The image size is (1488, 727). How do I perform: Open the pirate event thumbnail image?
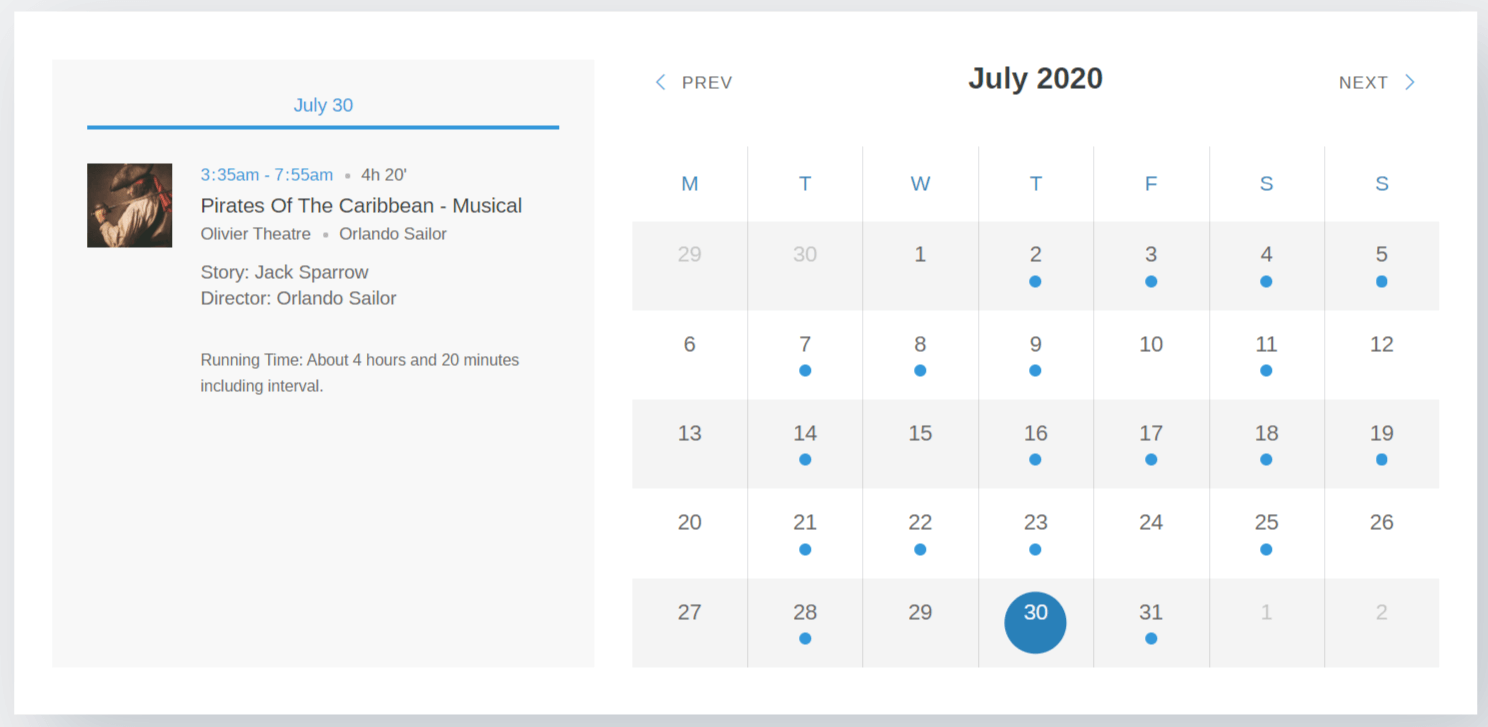click(x=129, y=204)
